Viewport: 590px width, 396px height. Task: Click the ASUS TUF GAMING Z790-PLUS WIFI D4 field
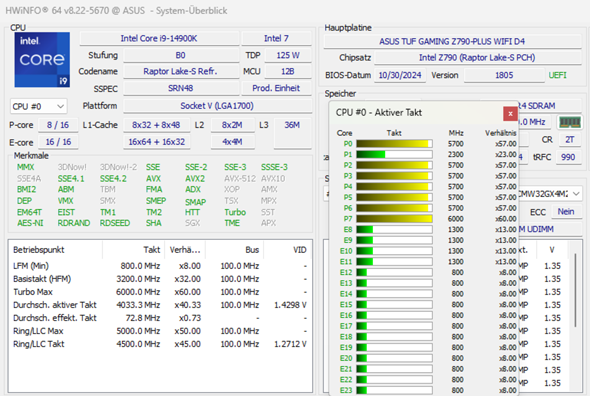[452, 41]
